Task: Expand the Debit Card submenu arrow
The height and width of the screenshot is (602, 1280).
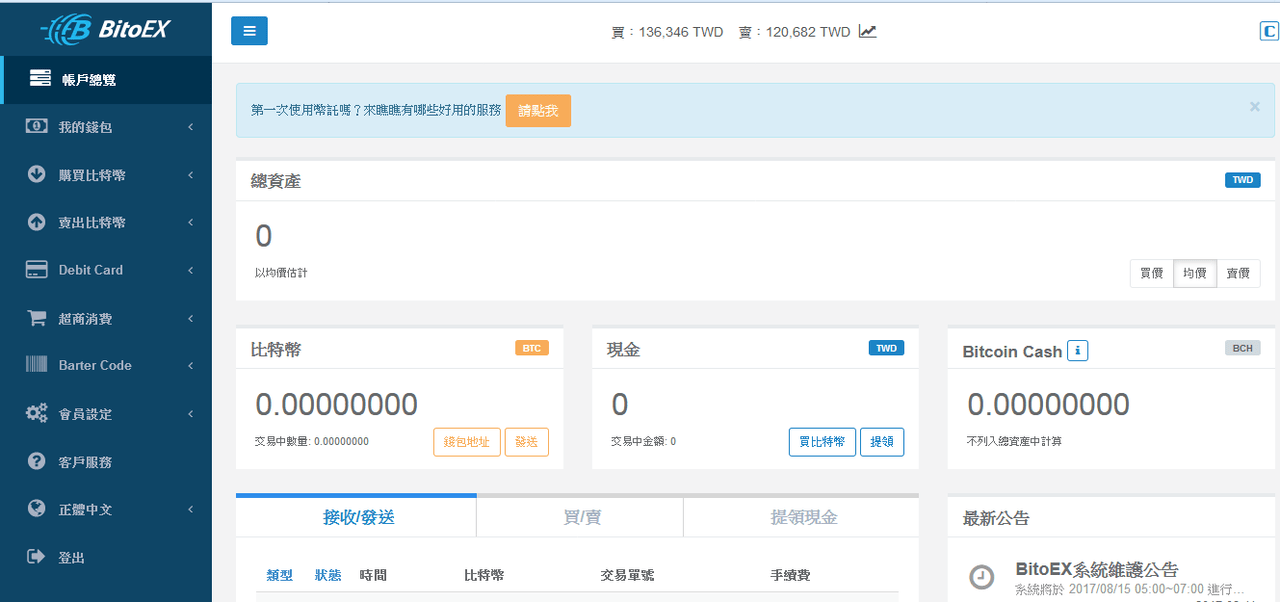Action: pos(190,270)
